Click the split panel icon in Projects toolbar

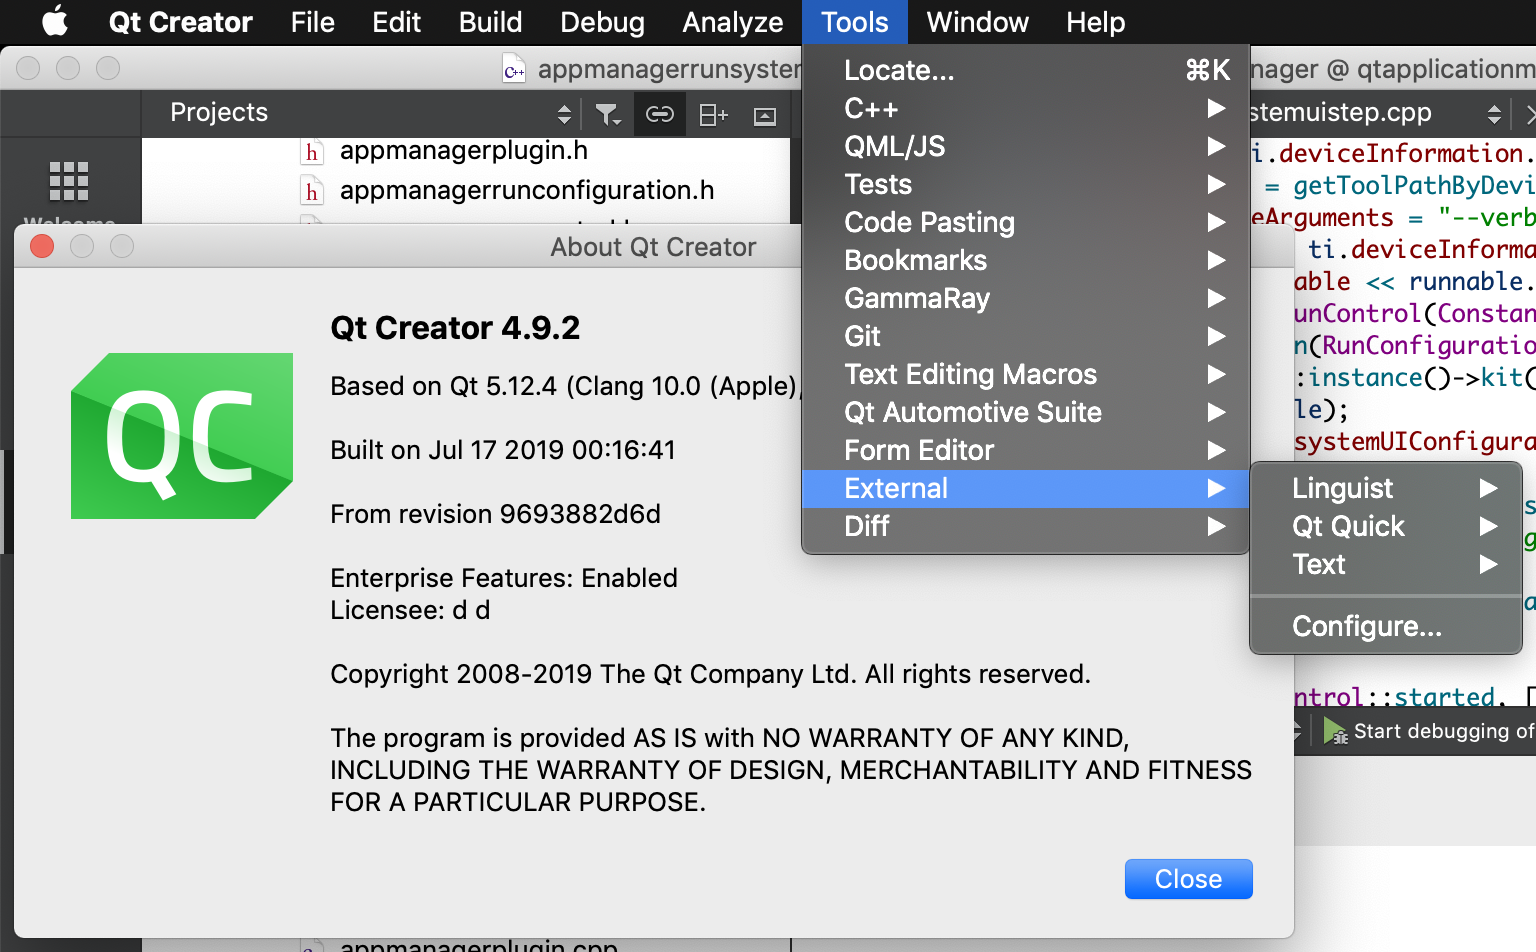pos(713,115)
